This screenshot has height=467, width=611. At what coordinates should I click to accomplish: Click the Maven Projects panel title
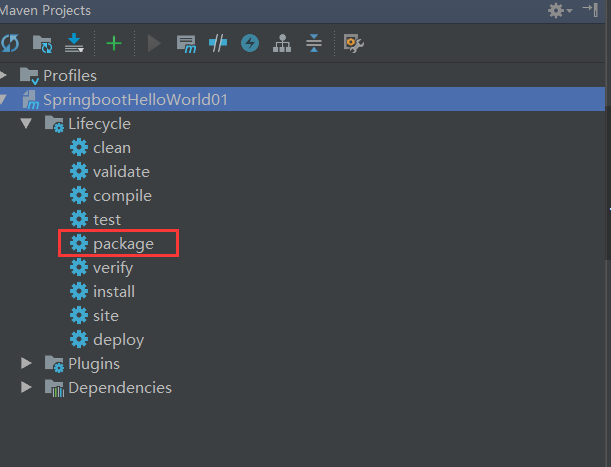pyautogui.click(x=45, y=11)
